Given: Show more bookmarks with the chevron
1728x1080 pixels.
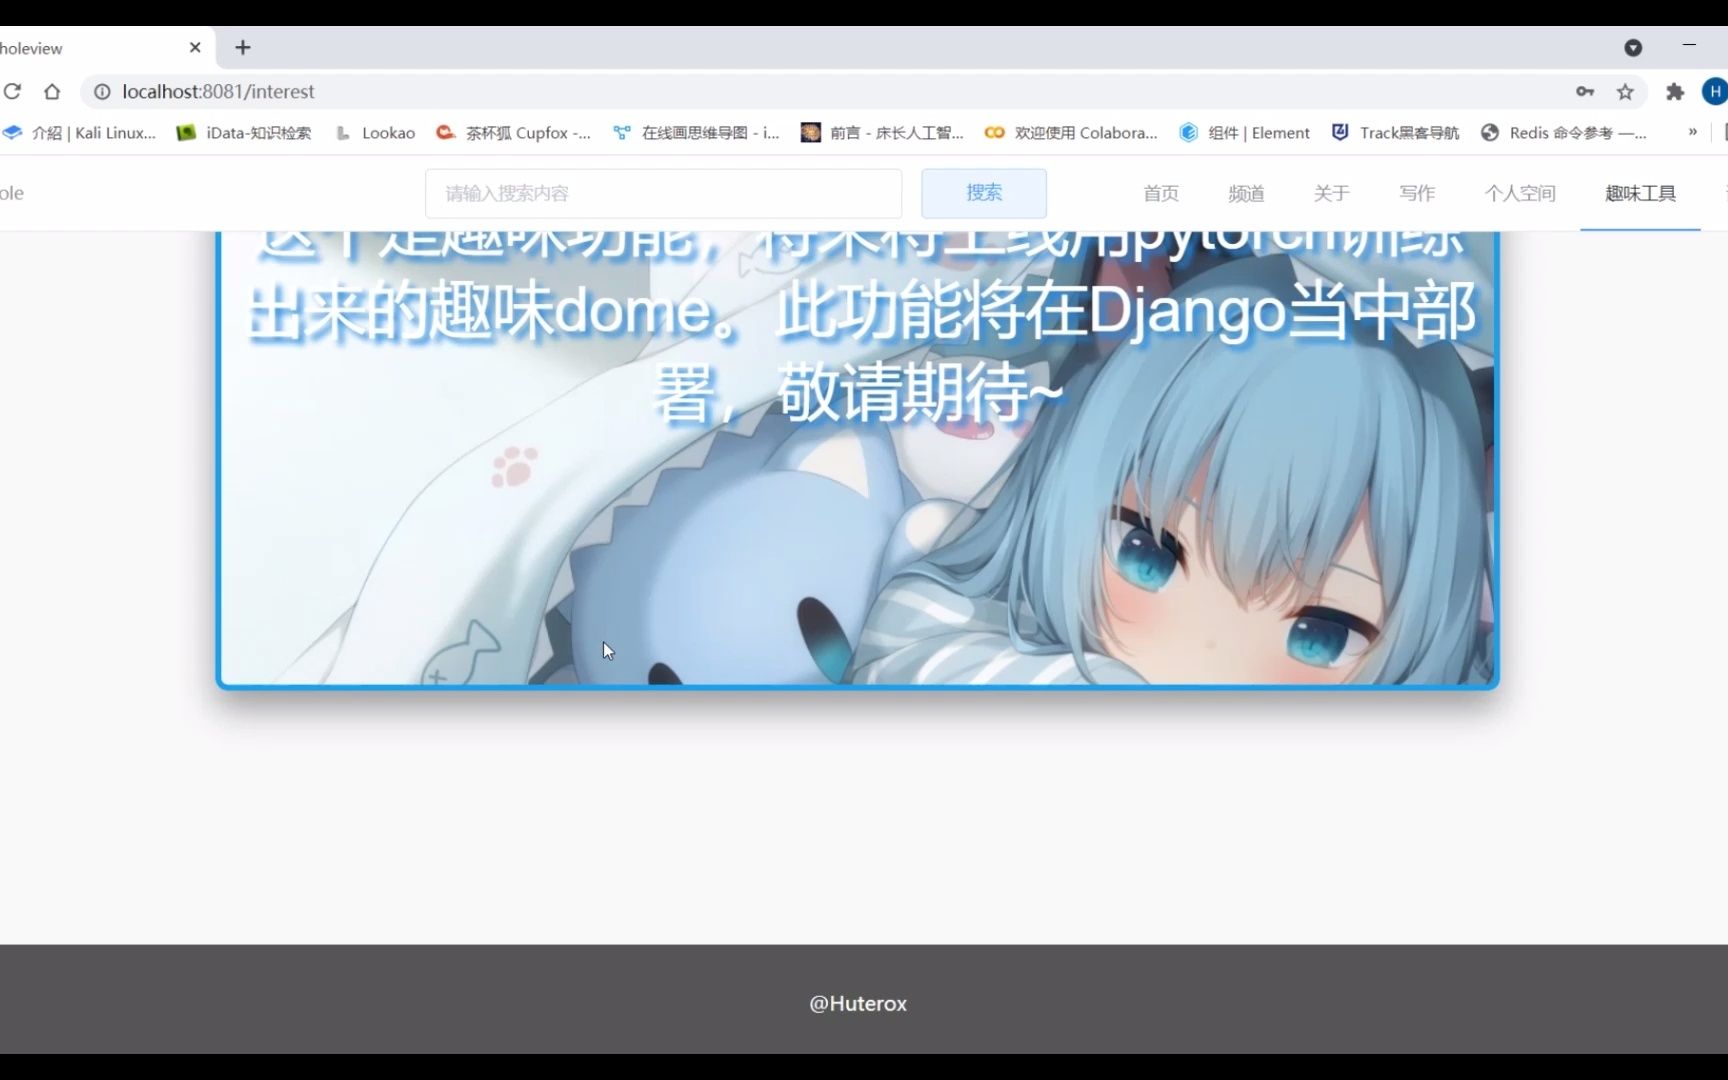Looking at the screenshot, I should pos(1692,132).
